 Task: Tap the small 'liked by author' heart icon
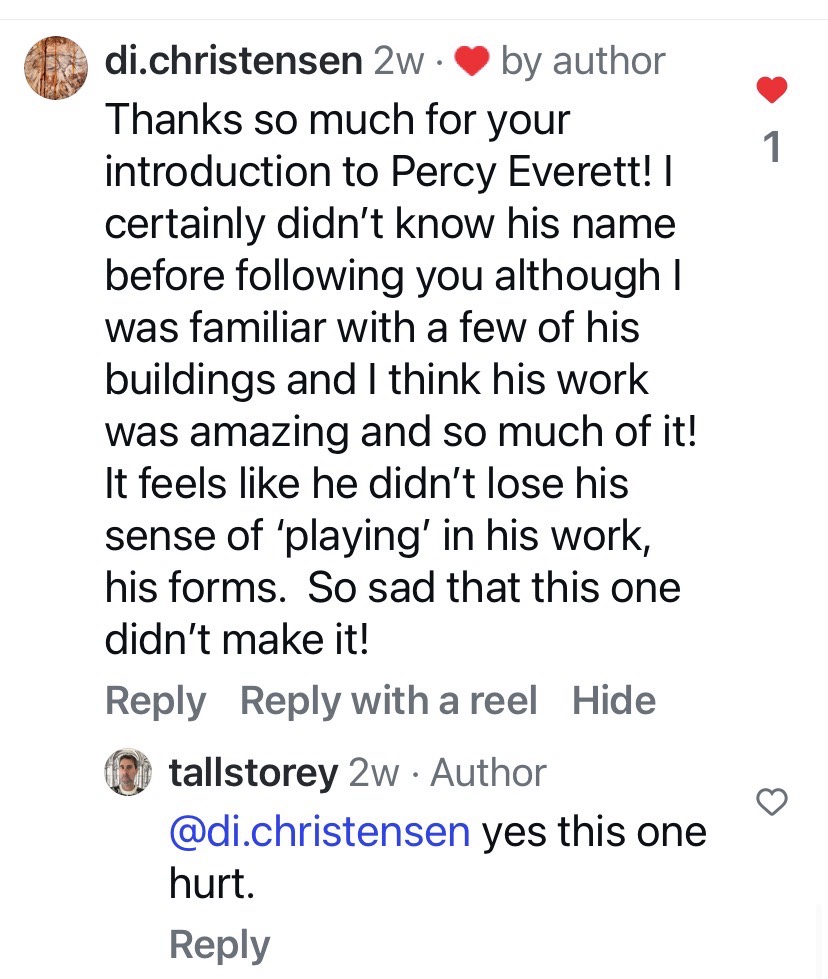coord(470,63)
